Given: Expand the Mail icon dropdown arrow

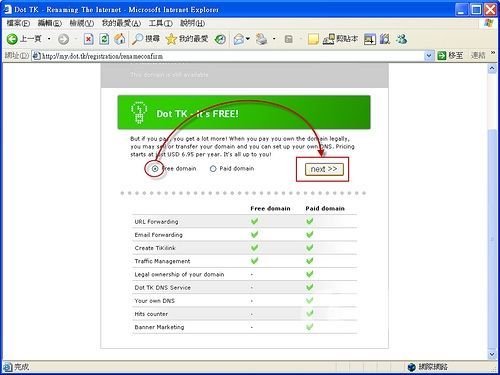Looking at the screenshot, I should pyautogui.click(x=248, y=39).
